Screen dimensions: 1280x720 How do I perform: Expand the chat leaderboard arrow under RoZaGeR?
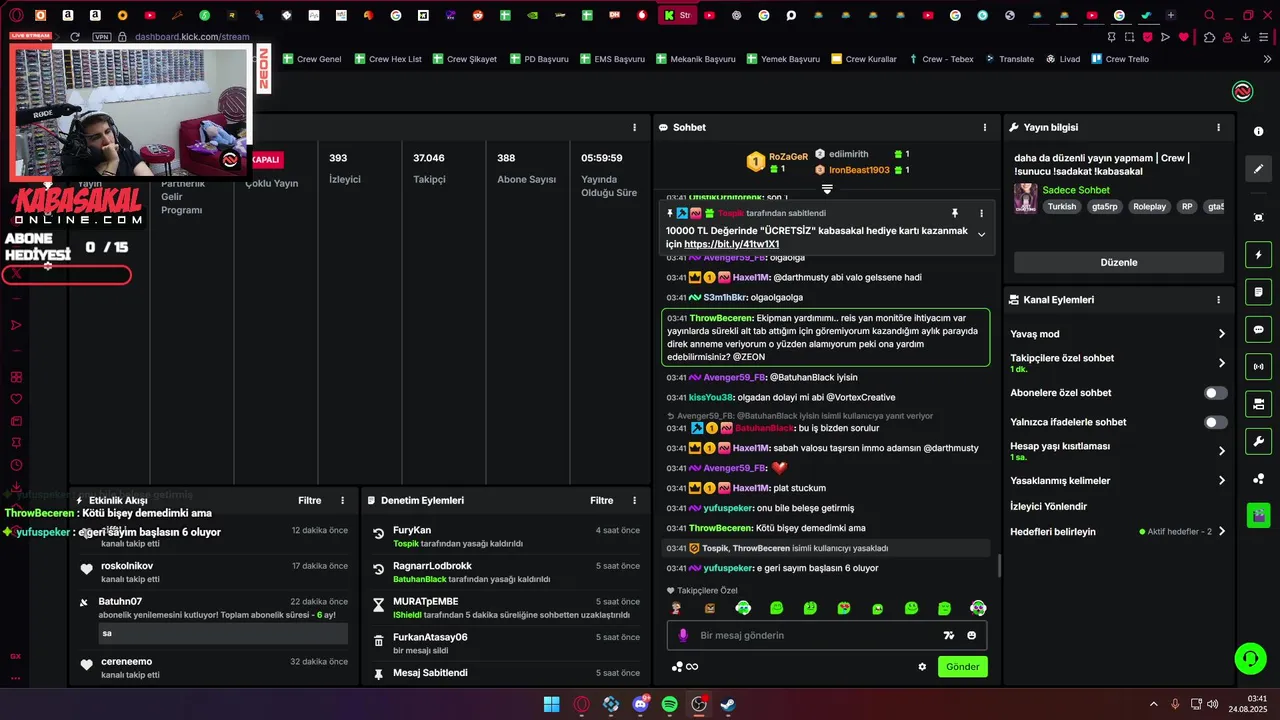pos(827,189)
